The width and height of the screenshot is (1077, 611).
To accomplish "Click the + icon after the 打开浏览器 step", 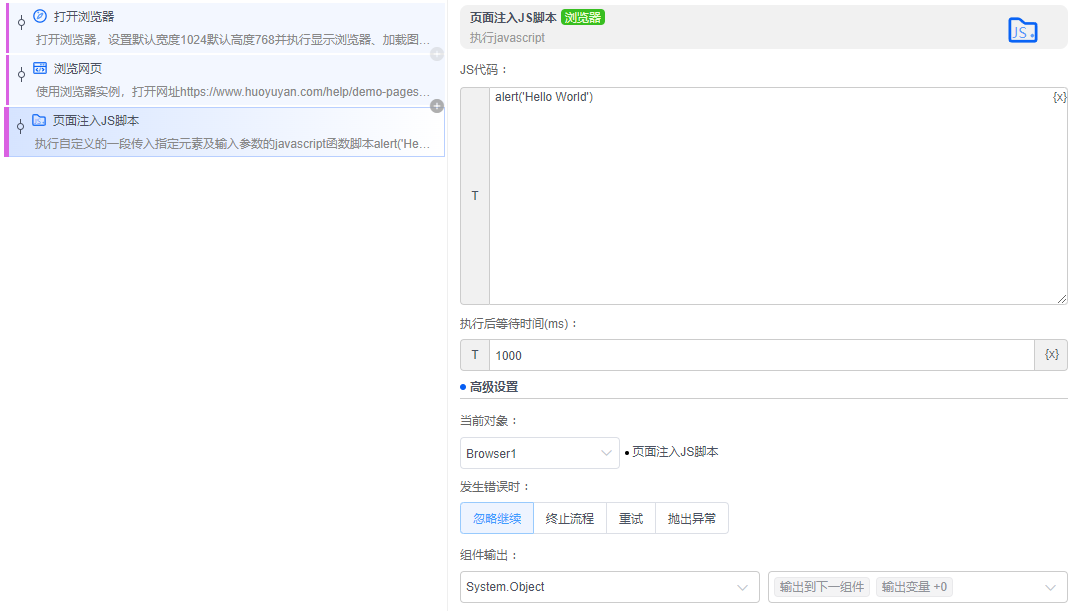I will [x=436, y=53].
